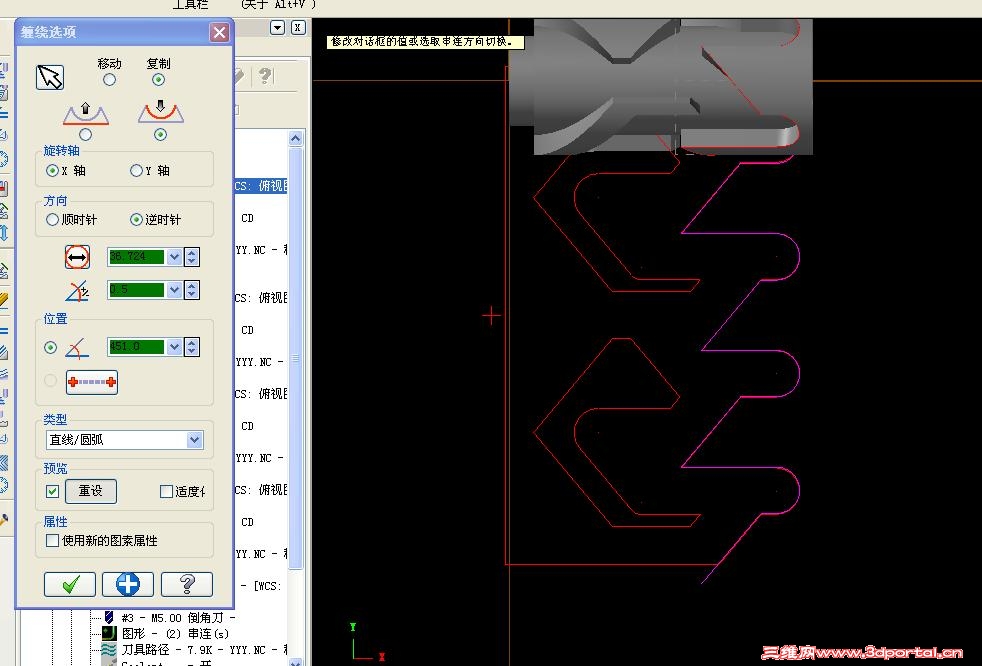Click the operations list scrollbar up arrow
This screenshot has width=982, height=666.
[296, 138]
